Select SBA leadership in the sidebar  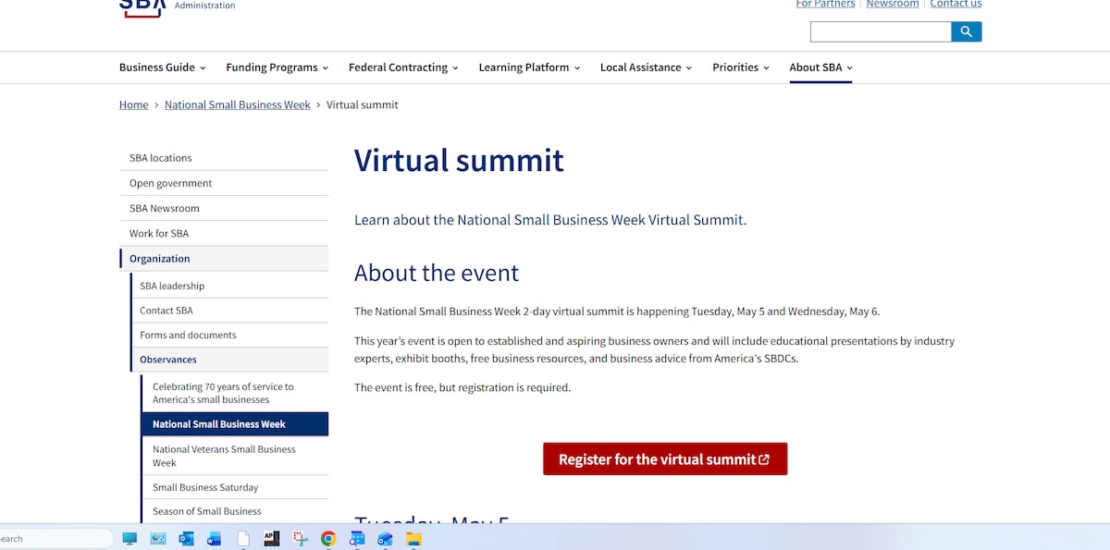[229, 286]
